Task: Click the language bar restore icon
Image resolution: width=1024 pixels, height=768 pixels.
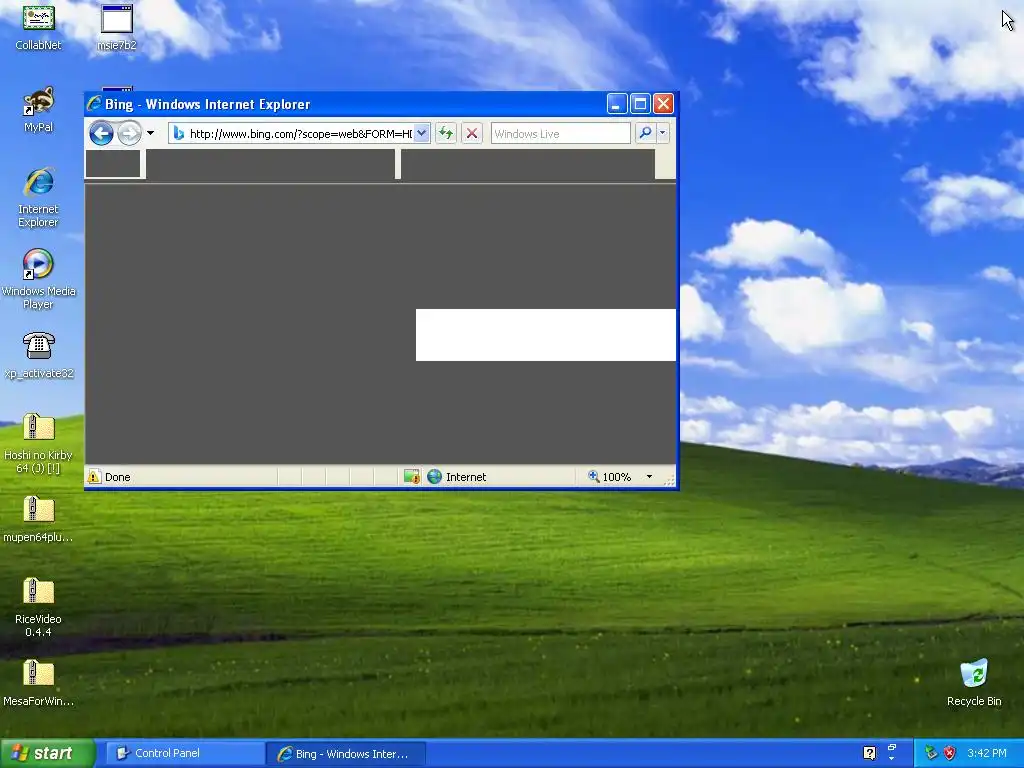Action: (x=891, y=748)
